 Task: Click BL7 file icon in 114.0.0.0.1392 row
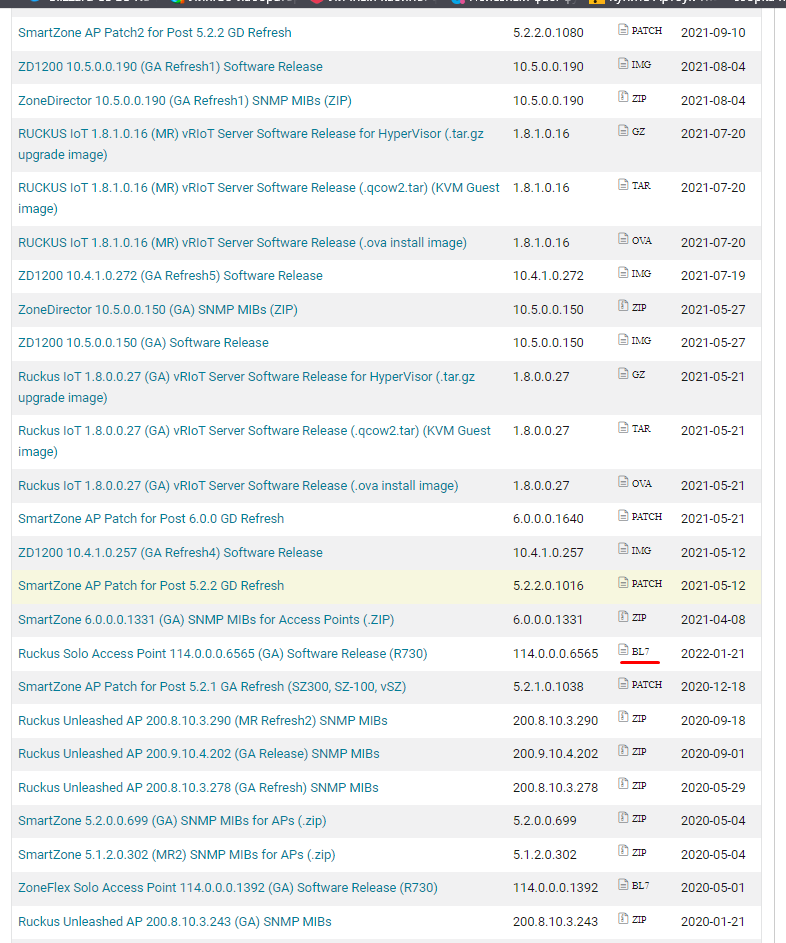tap(623, 885)
